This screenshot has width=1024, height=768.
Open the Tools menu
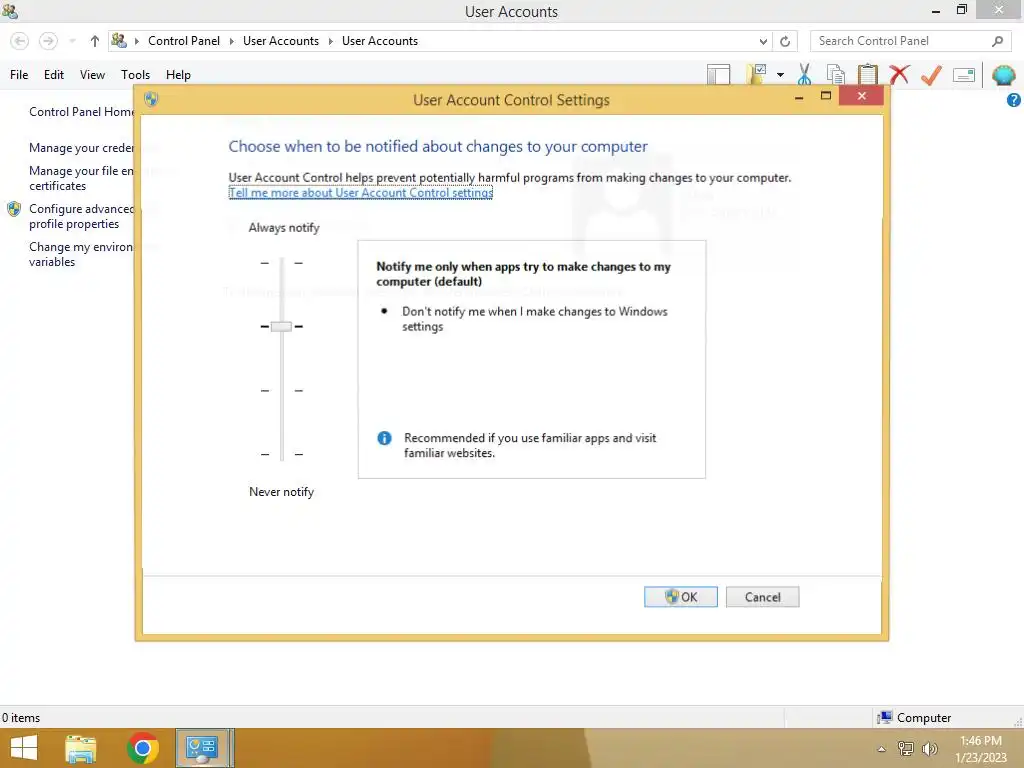click(135, 74)
